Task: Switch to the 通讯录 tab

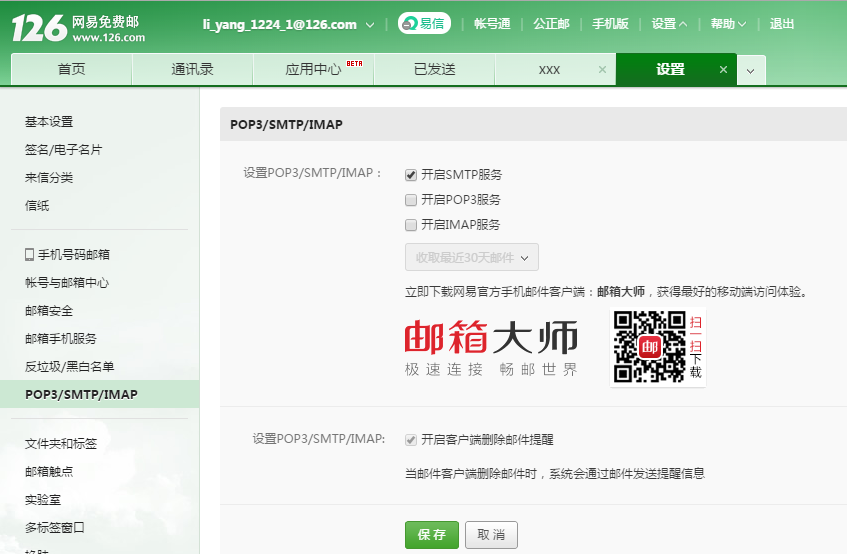Action: tap(192, 70)
